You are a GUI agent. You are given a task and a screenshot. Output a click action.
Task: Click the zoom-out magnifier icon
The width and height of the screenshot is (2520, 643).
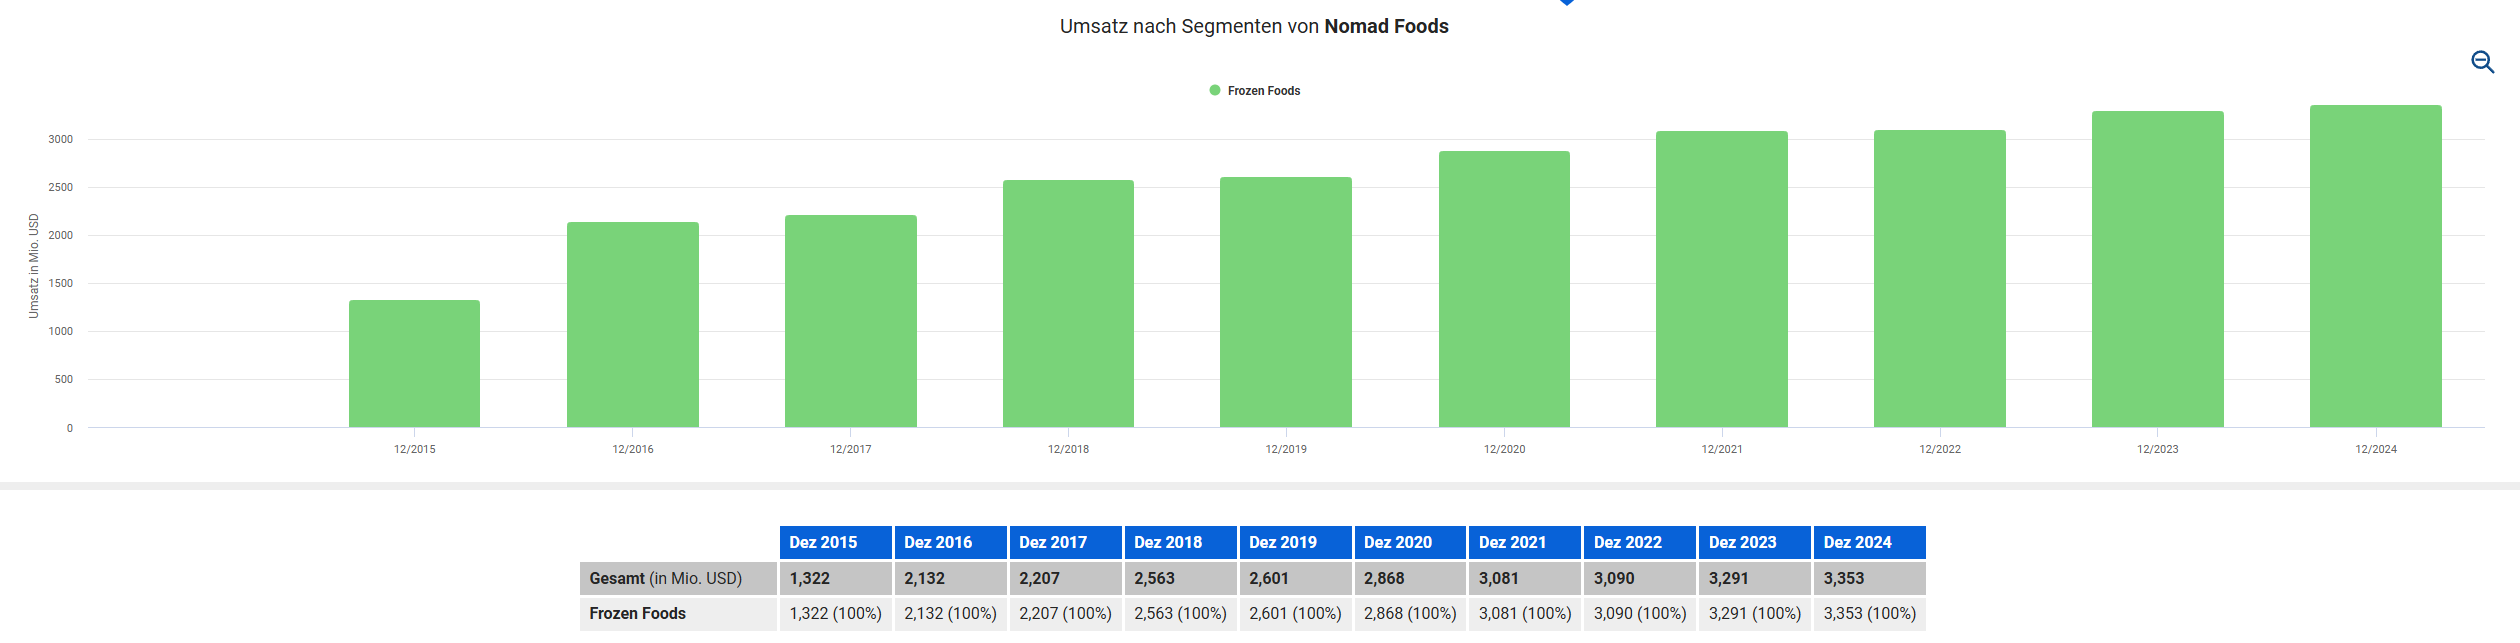[x=2482, y=63]
